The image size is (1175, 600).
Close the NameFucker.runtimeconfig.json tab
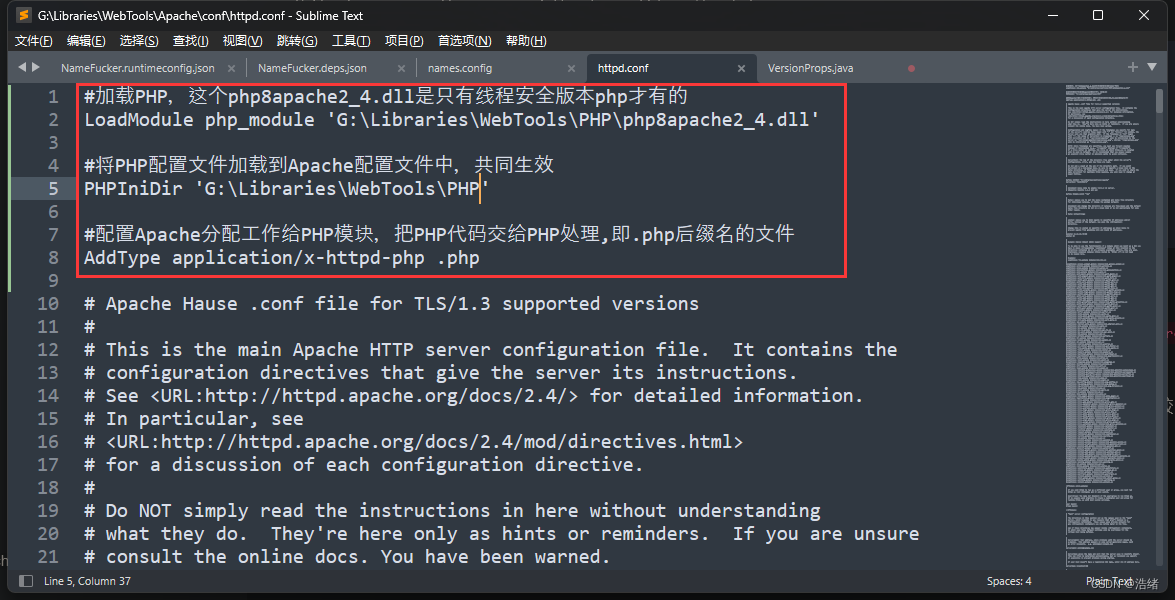[231, 68]
